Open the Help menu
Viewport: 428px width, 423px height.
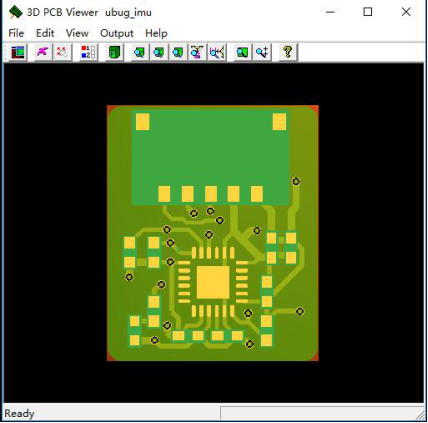156,33
